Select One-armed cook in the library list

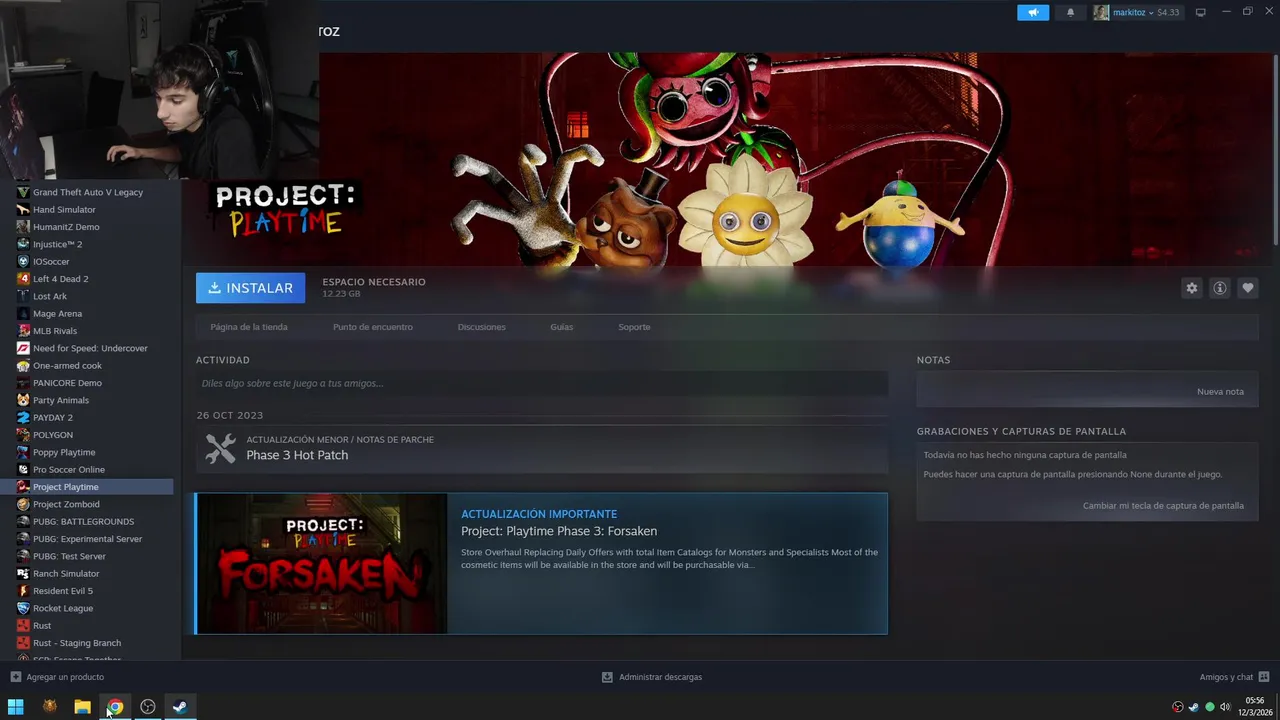(x=67, y=366)
